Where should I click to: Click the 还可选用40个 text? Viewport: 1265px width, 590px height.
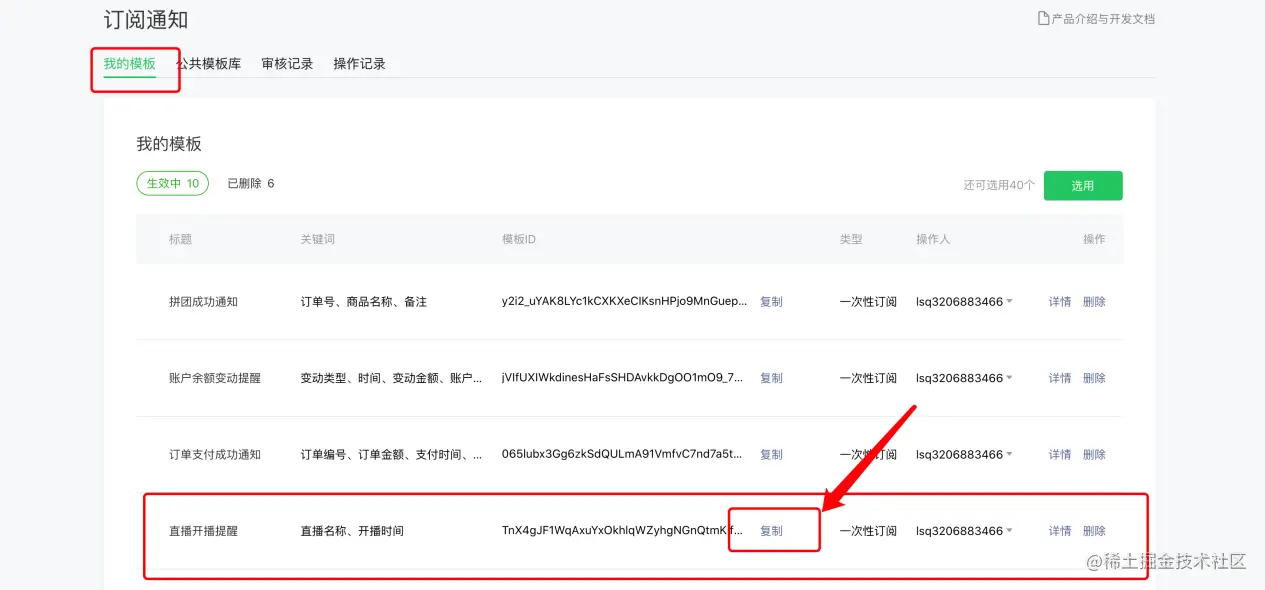pos(999,185)
